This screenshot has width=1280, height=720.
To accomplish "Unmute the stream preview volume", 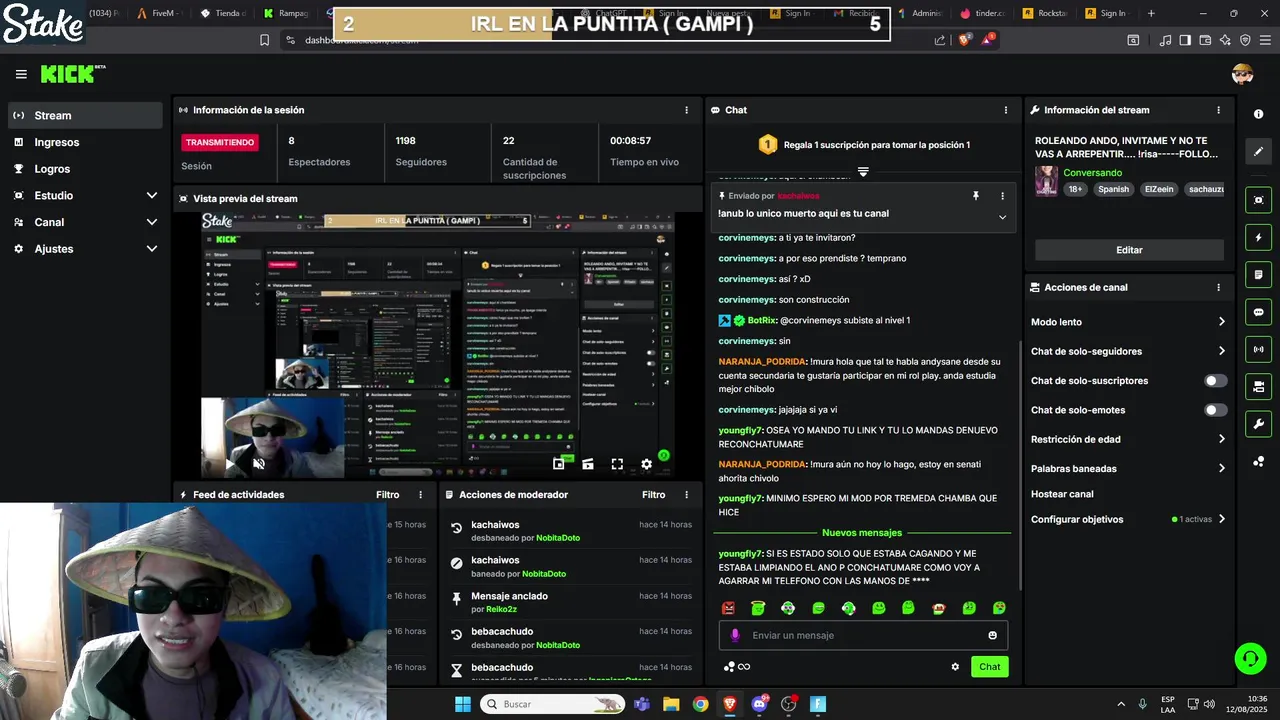I will (259, 464).
